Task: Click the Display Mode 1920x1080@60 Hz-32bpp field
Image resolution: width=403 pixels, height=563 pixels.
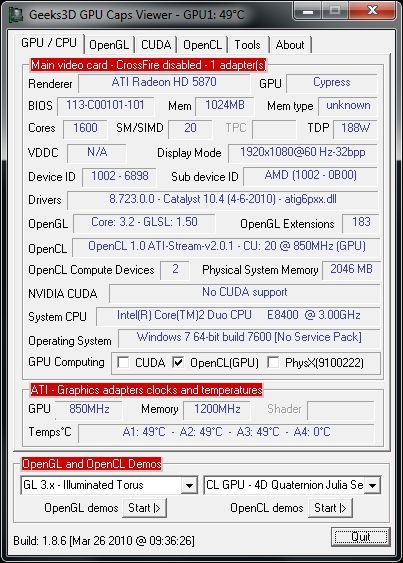Action: pos(302,153)
